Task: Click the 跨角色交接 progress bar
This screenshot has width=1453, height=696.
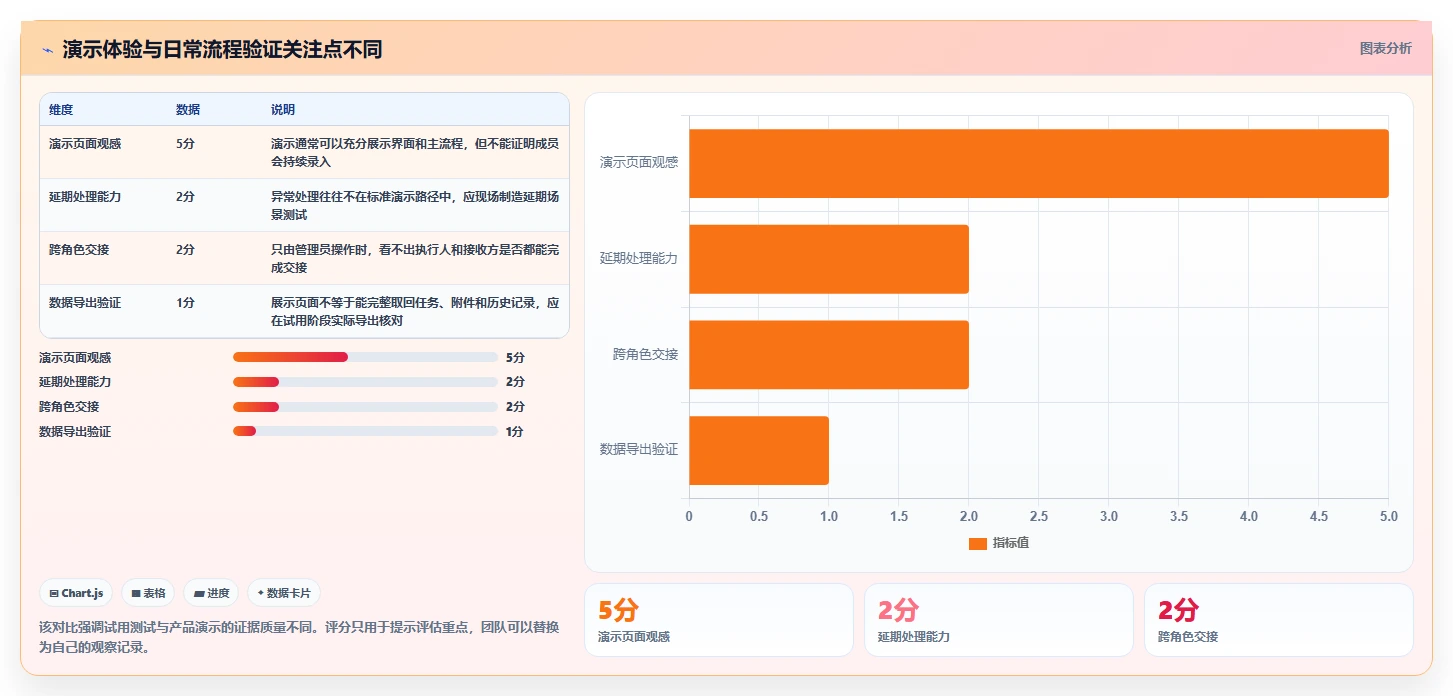Action: (x=365, y=407)
